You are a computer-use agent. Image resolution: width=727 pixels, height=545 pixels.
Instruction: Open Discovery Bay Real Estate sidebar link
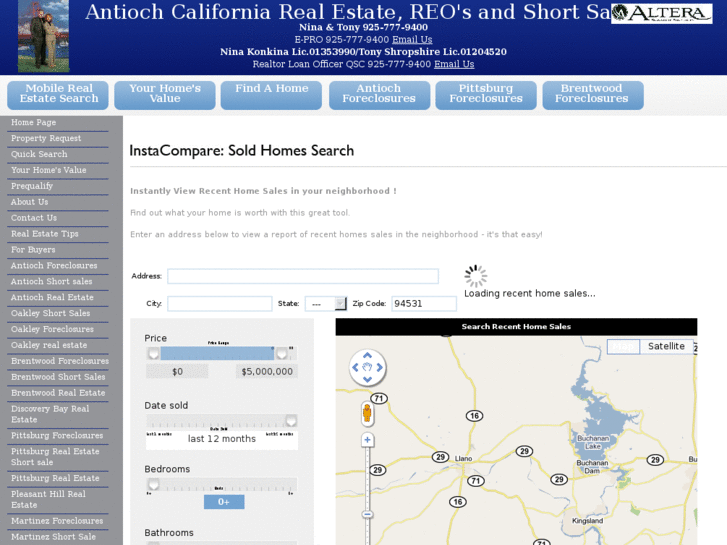tap(50, 414)
